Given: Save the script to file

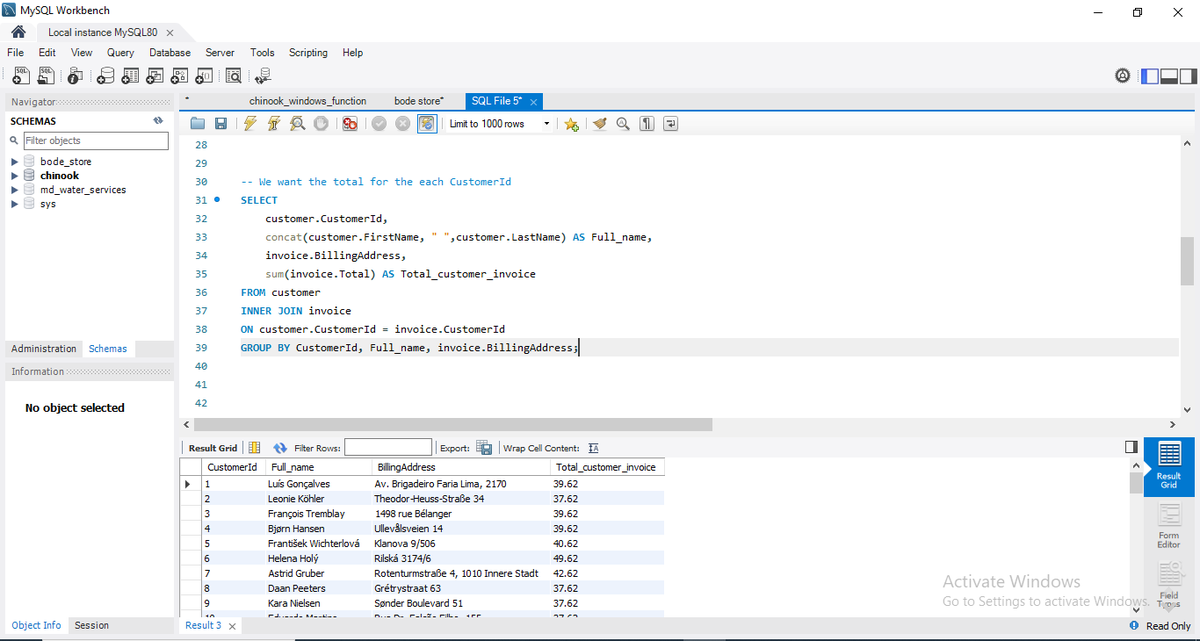Looking at the screenshot, I should 221,124.
